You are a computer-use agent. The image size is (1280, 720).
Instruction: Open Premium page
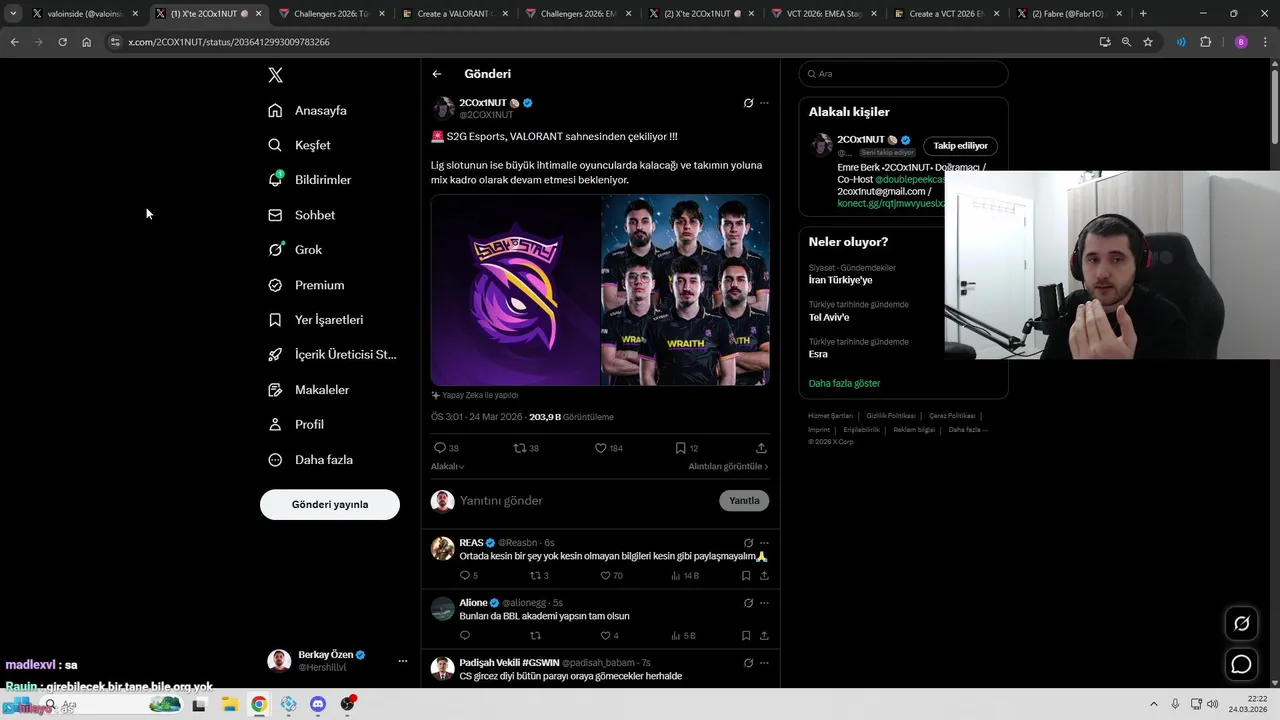pyautogui.click(x=306, y=285)
